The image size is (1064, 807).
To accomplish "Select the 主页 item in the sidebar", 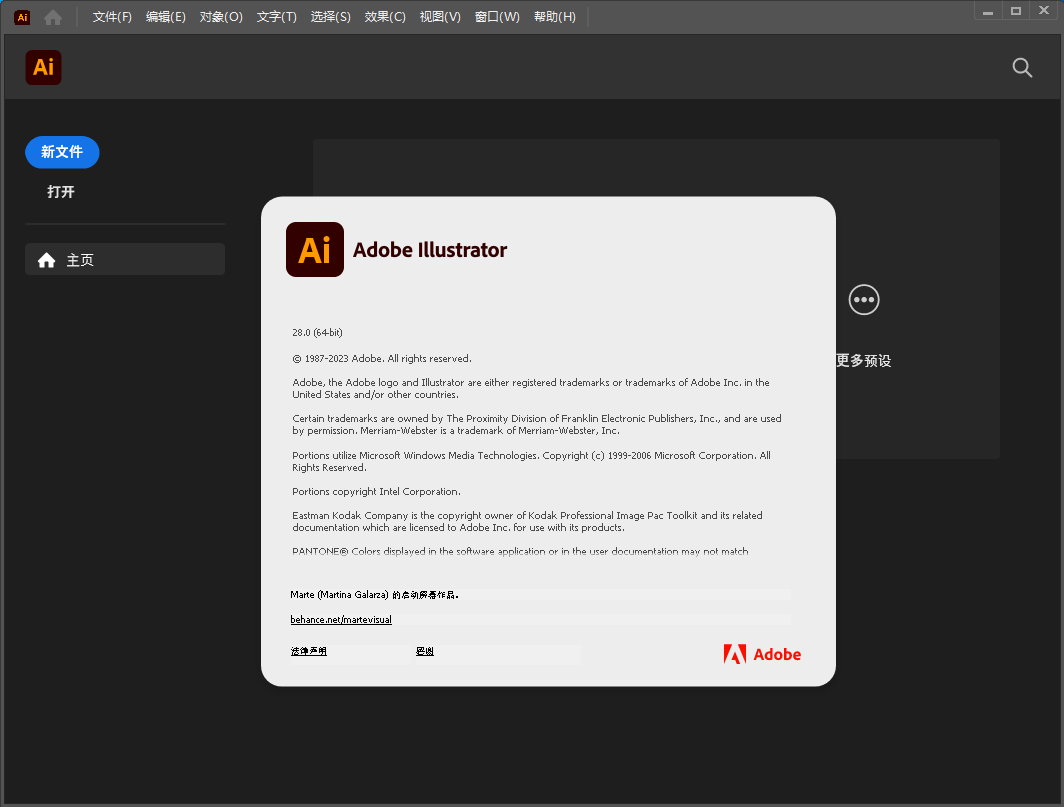I will coord(125,260).
